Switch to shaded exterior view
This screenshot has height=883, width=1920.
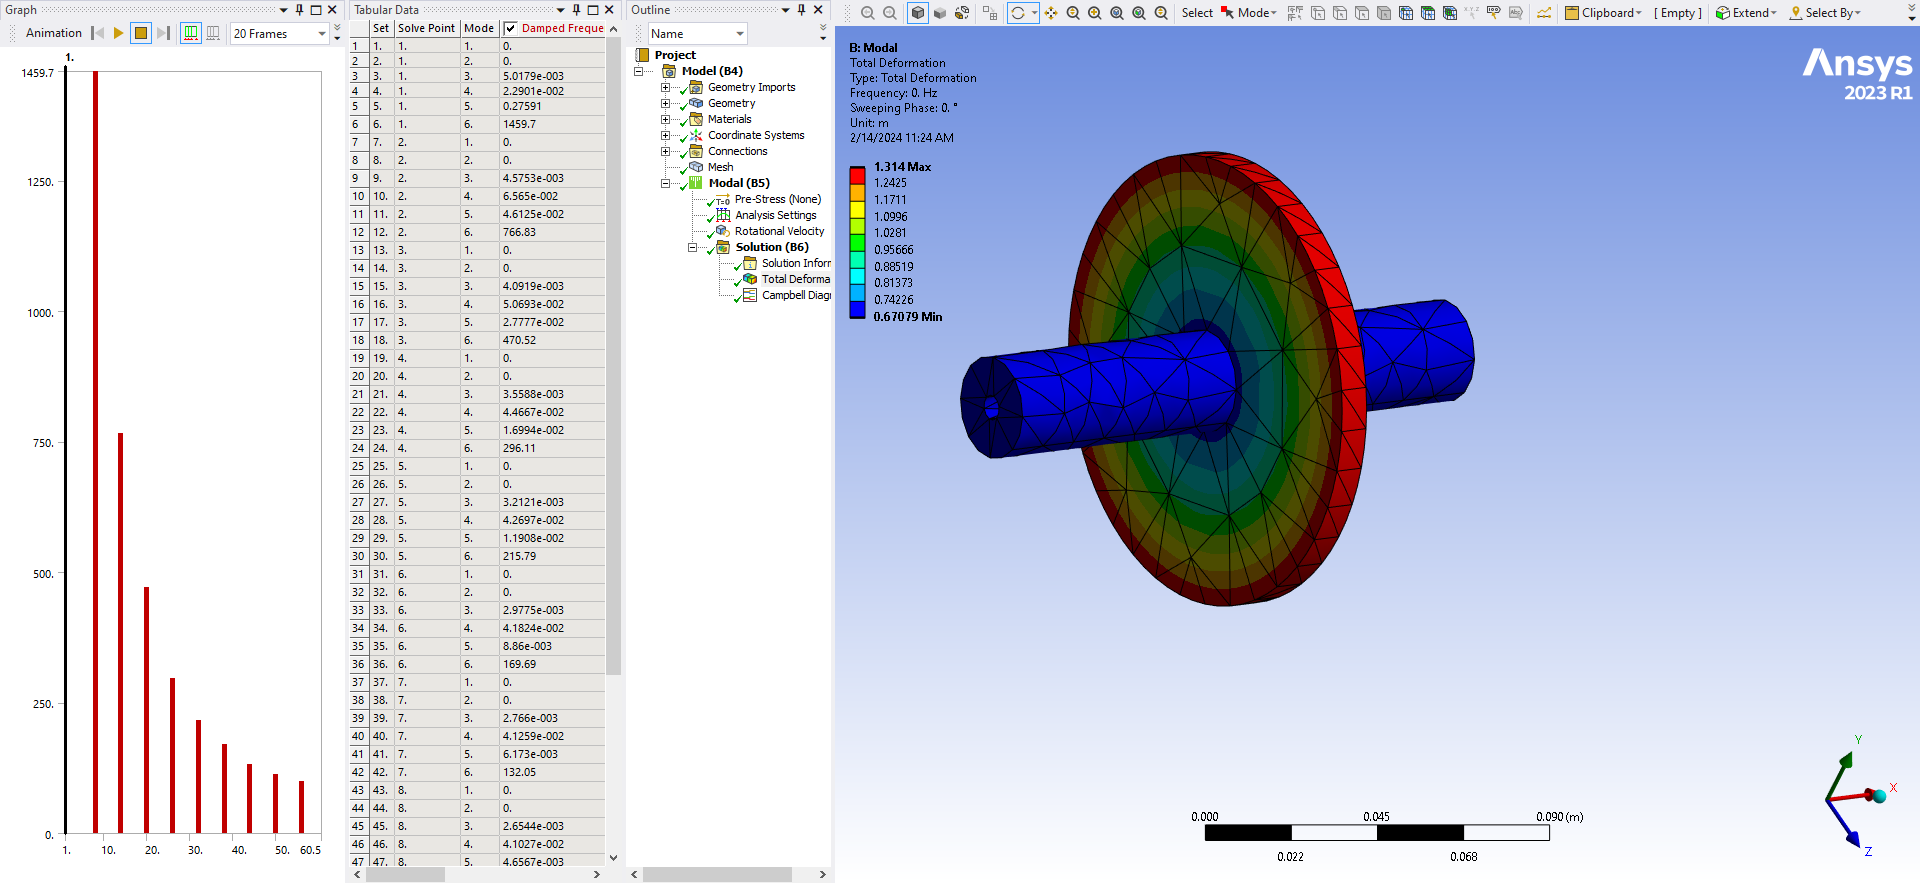pos(940,13)
